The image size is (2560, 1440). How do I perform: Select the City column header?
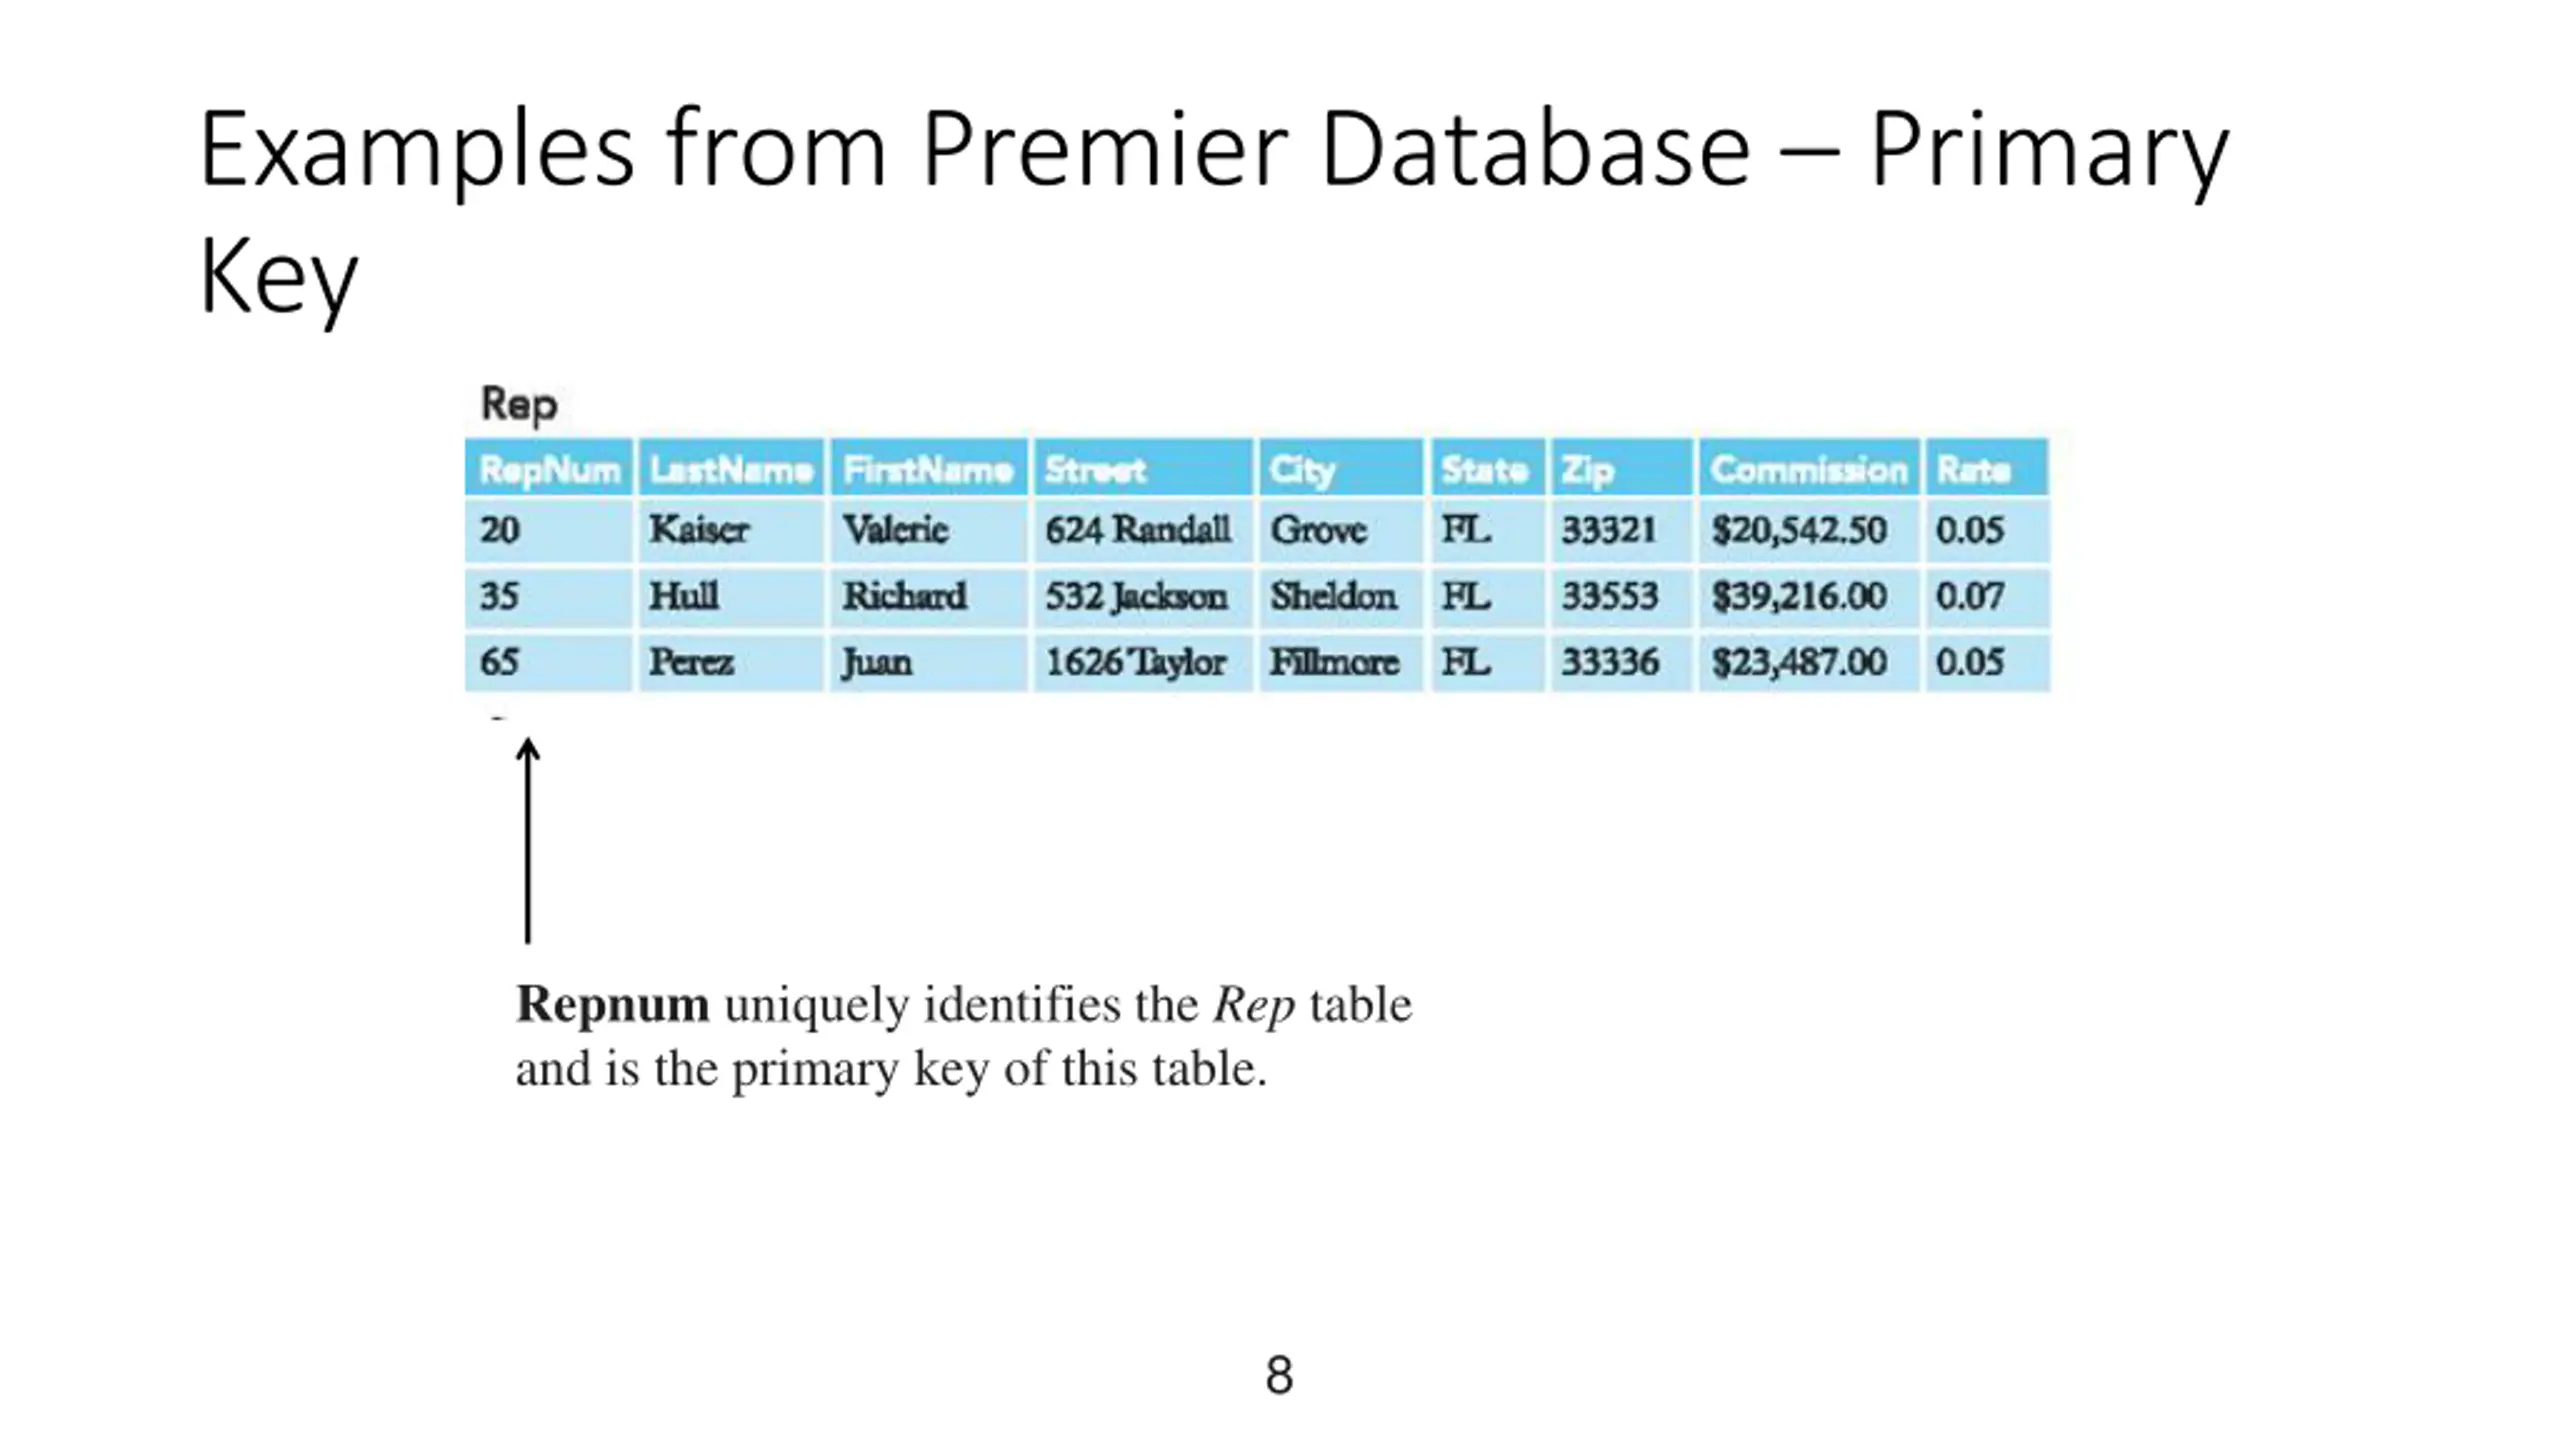(x=1302, y=469)
